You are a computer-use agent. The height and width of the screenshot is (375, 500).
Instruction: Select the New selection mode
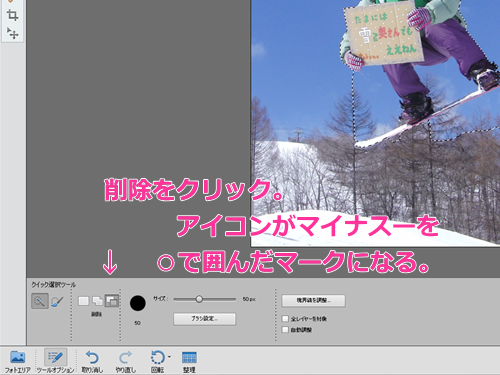point(84,301)
